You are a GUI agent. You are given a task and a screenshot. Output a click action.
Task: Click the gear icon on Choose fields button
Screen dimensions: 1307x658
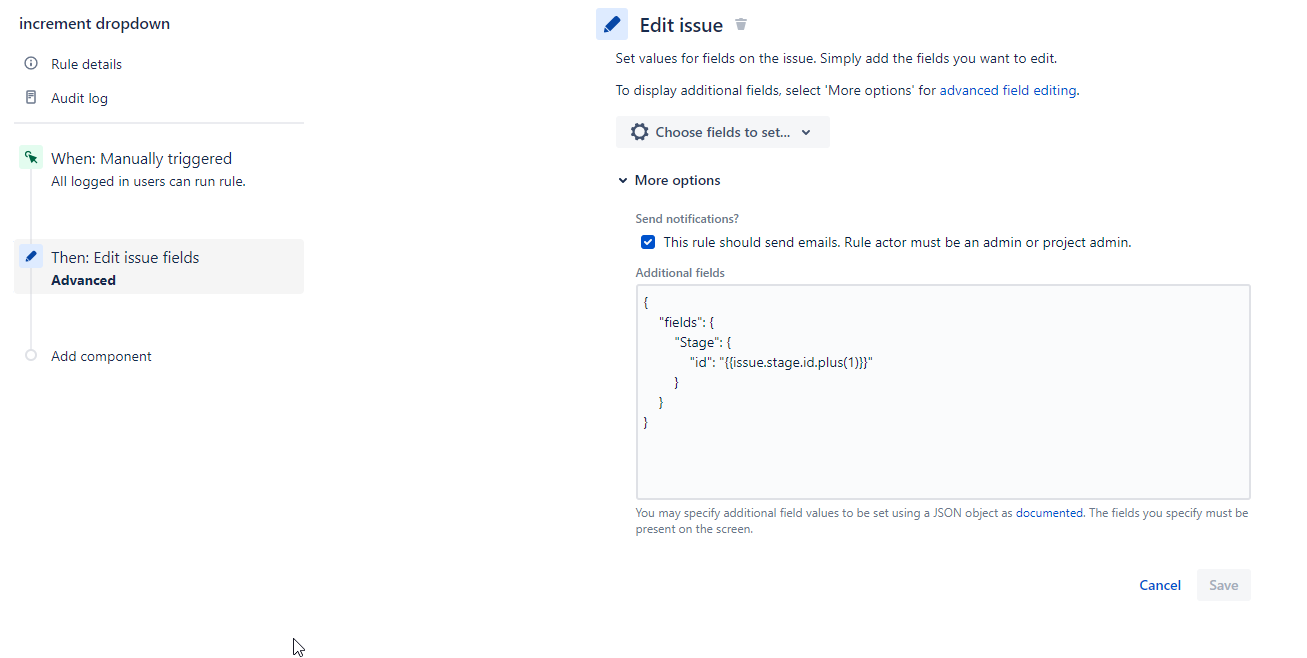point(638,131)
